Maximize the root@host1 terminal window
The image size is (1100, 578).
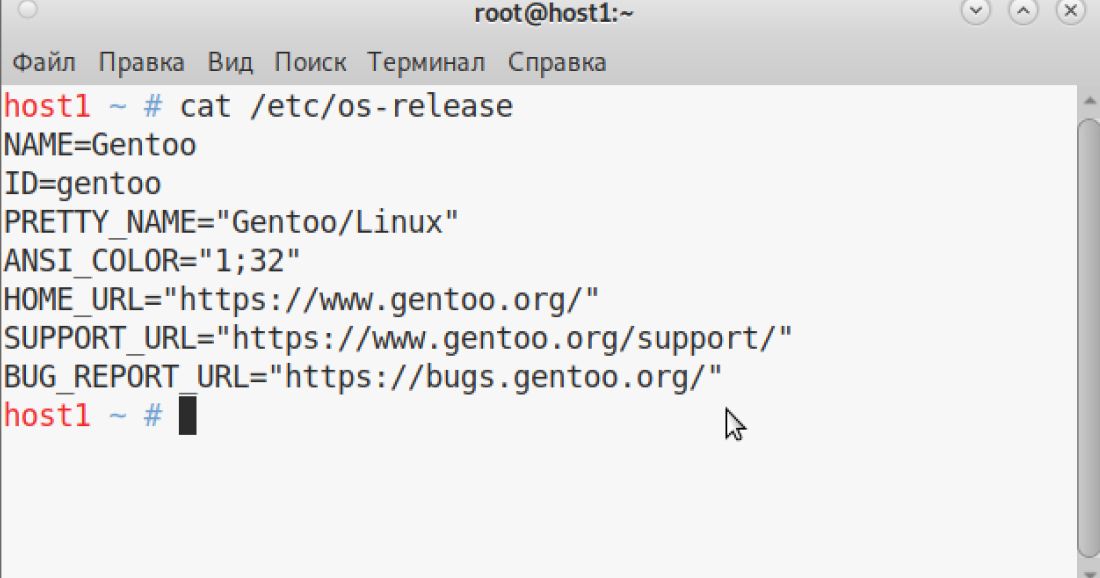pos(1023,13)
